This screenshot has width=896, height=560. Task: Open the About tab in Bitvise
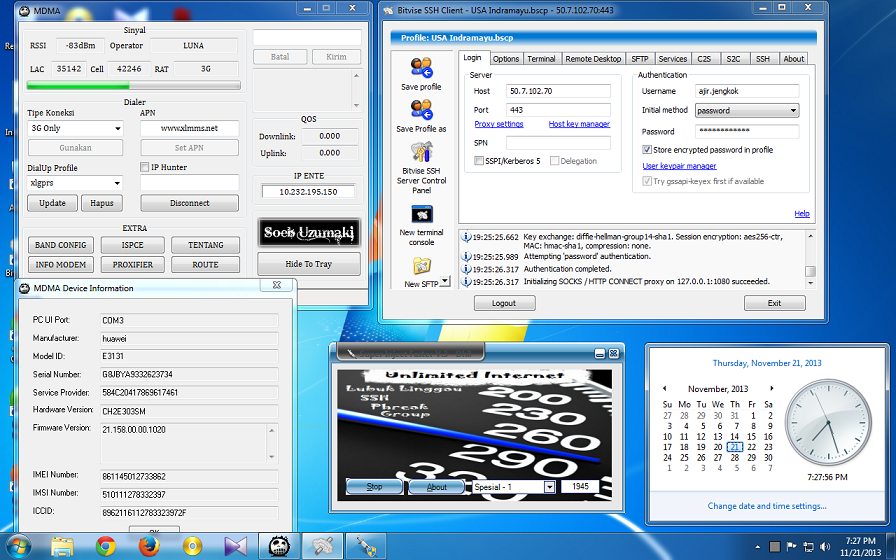coord(794,59)
